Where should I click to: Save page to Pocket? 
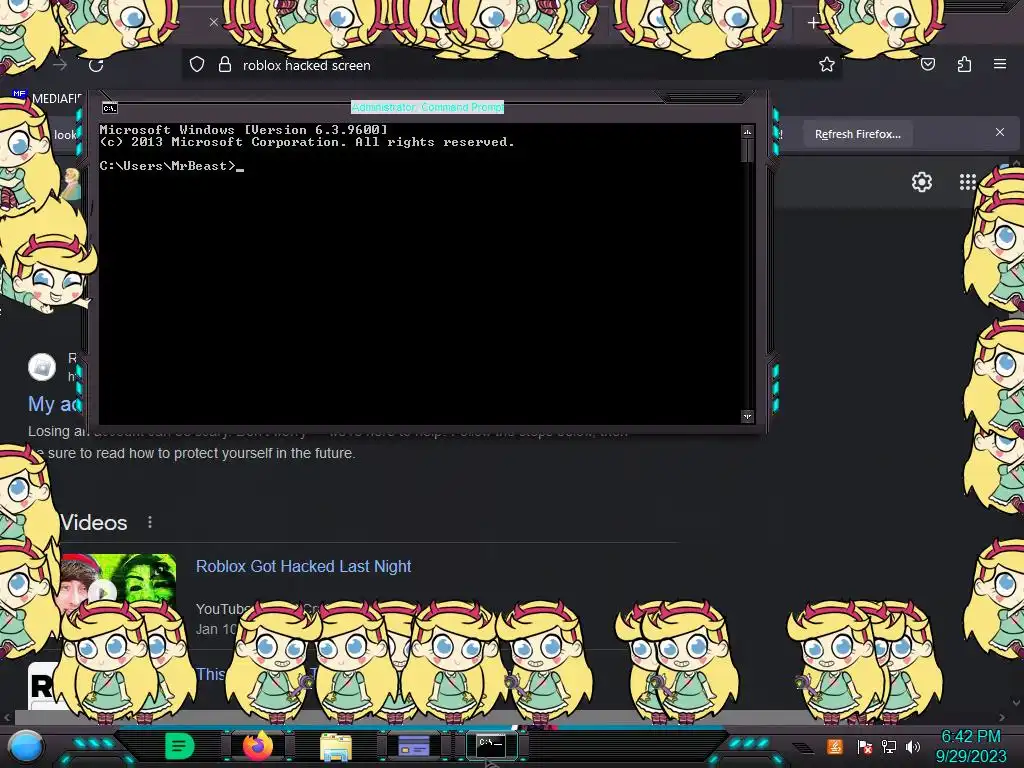(x=928, y=64)
